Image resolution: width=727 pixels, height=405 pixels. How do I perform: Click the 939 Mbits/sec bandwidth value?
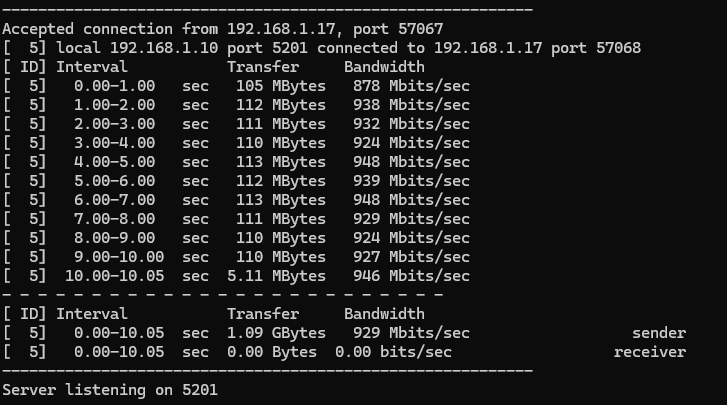[411, 181]
